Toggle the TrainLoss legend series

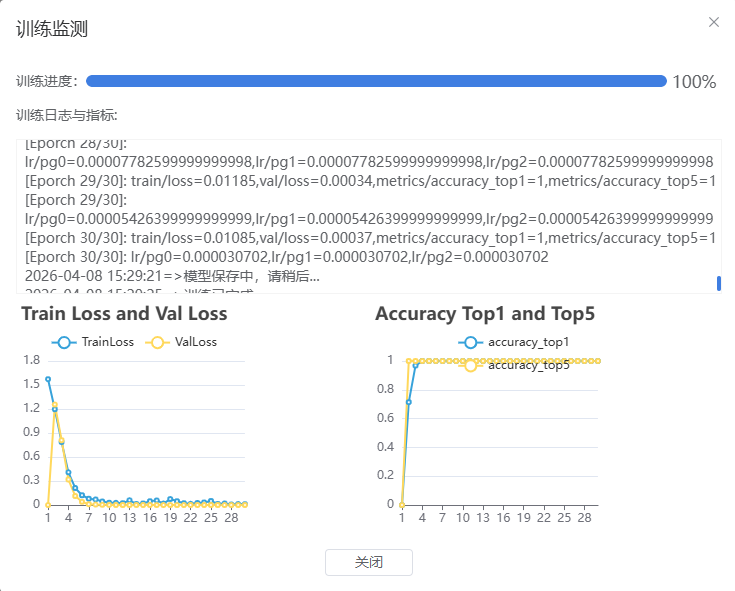93,342
